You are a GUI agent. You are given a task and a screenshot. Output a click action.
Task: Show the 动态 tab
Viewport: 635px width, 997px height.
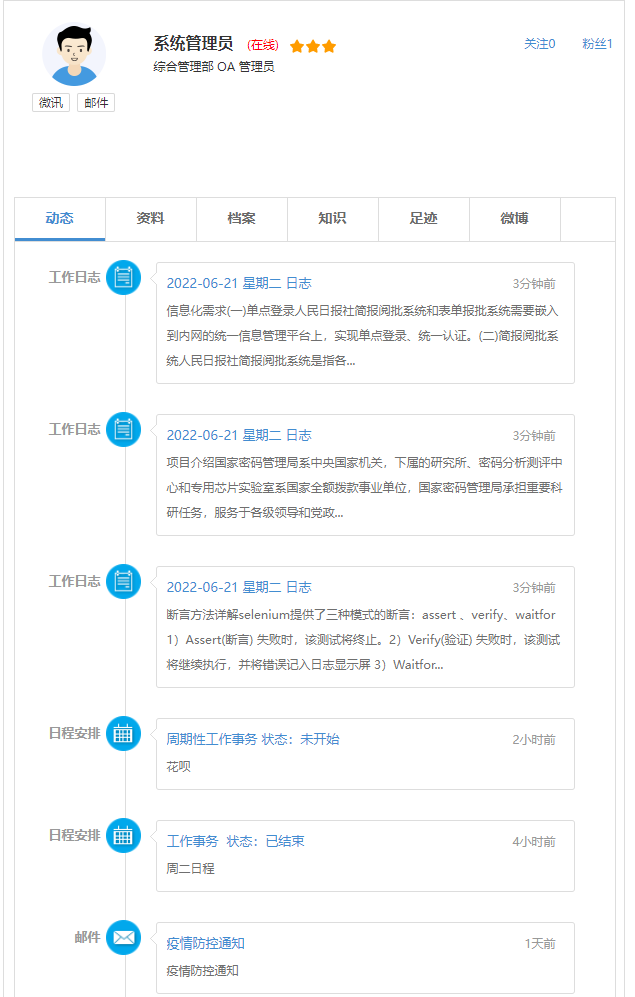pyautogui.click(x=59, y=219)
